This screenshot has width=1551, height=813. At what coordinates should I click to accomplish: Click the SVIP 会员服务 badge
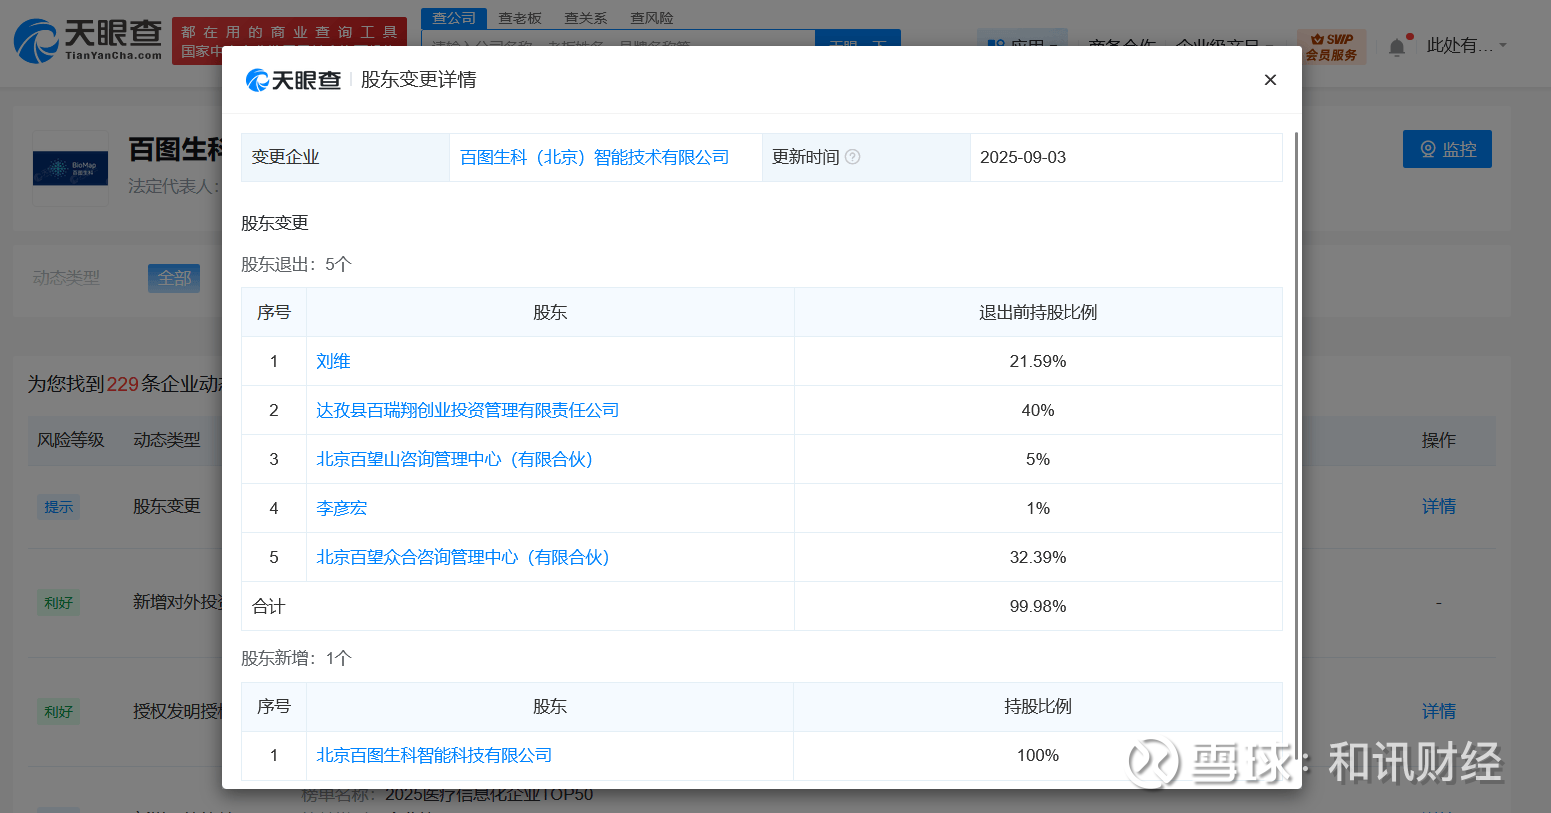point(1331,47)
